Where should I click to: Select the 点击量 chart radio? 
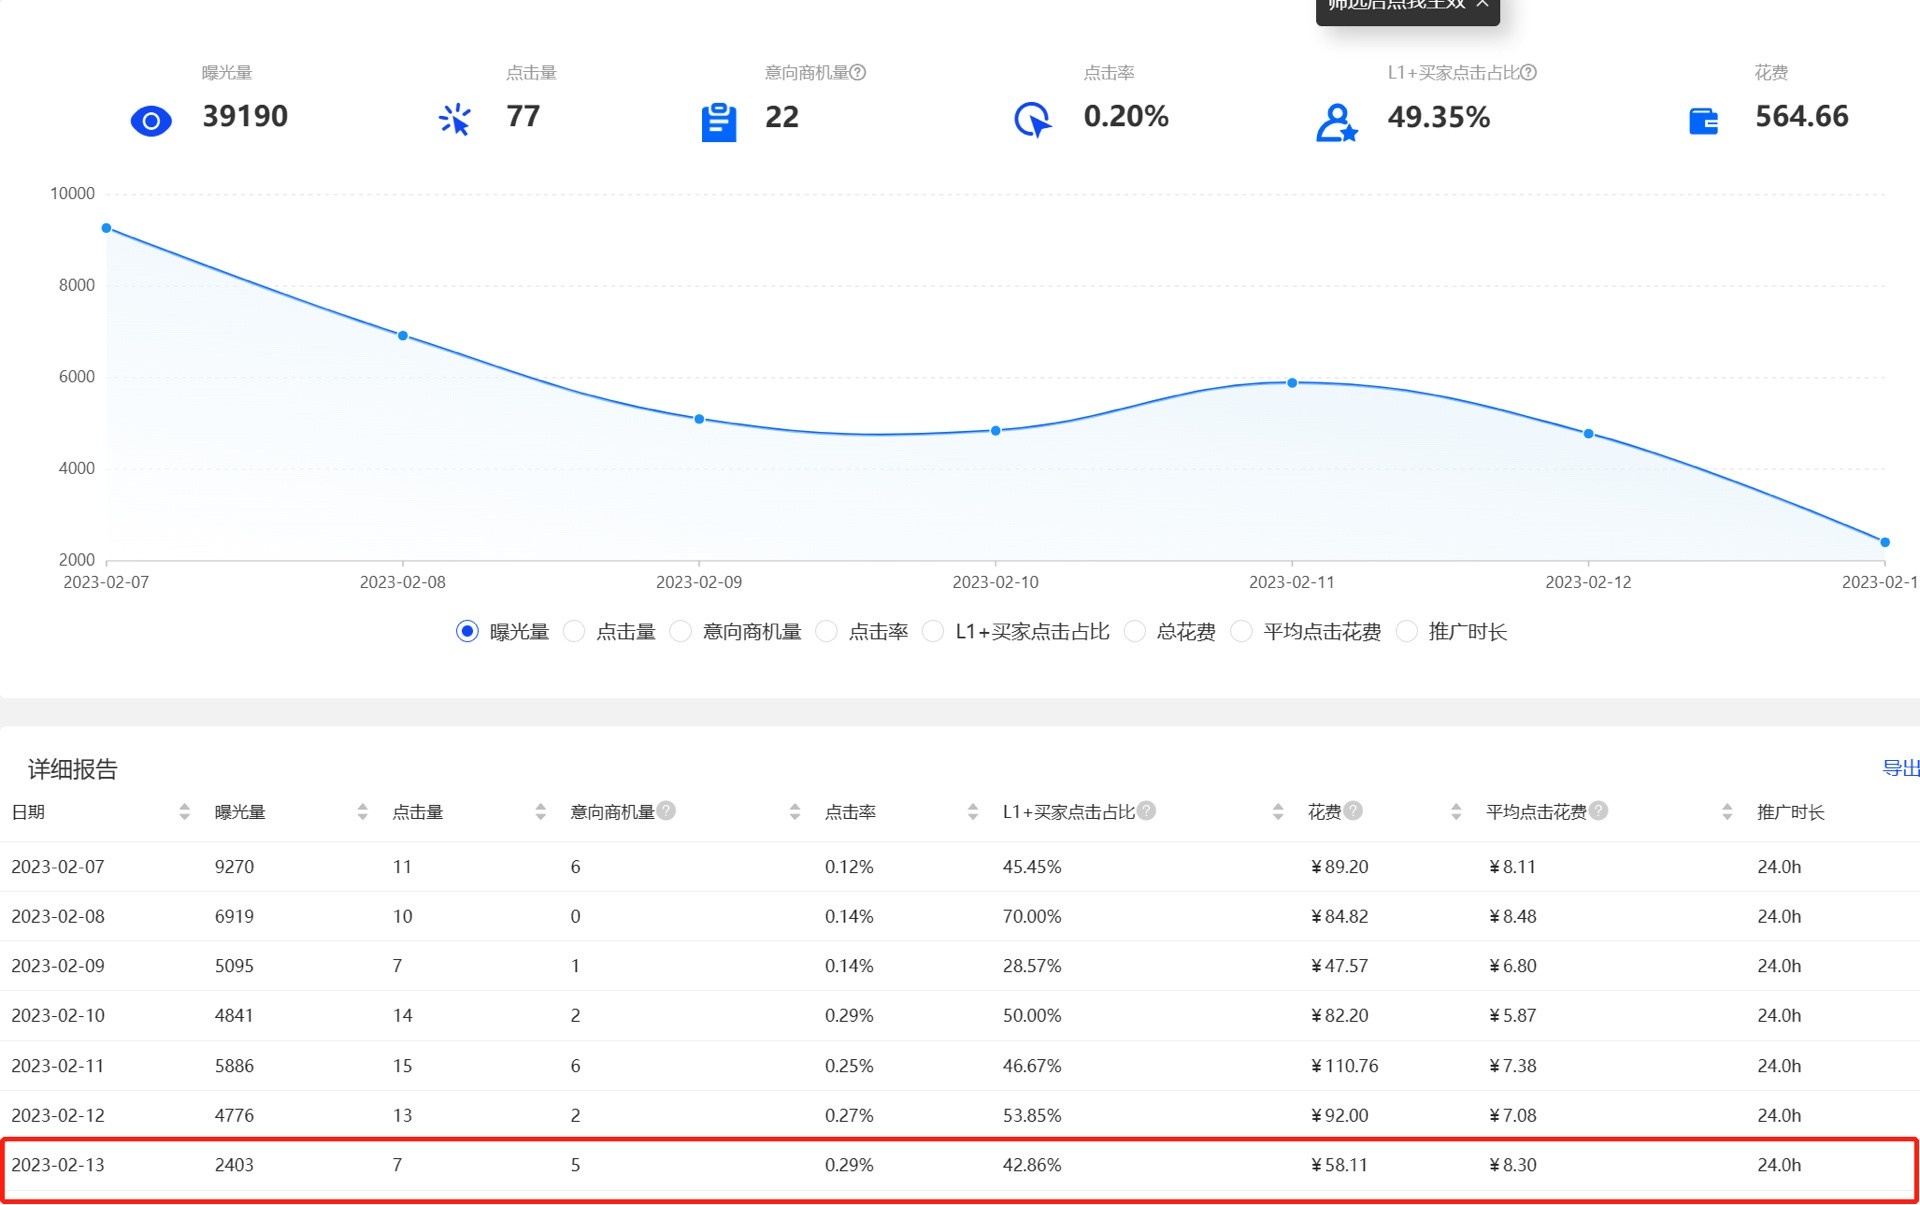tap(574, 631)
